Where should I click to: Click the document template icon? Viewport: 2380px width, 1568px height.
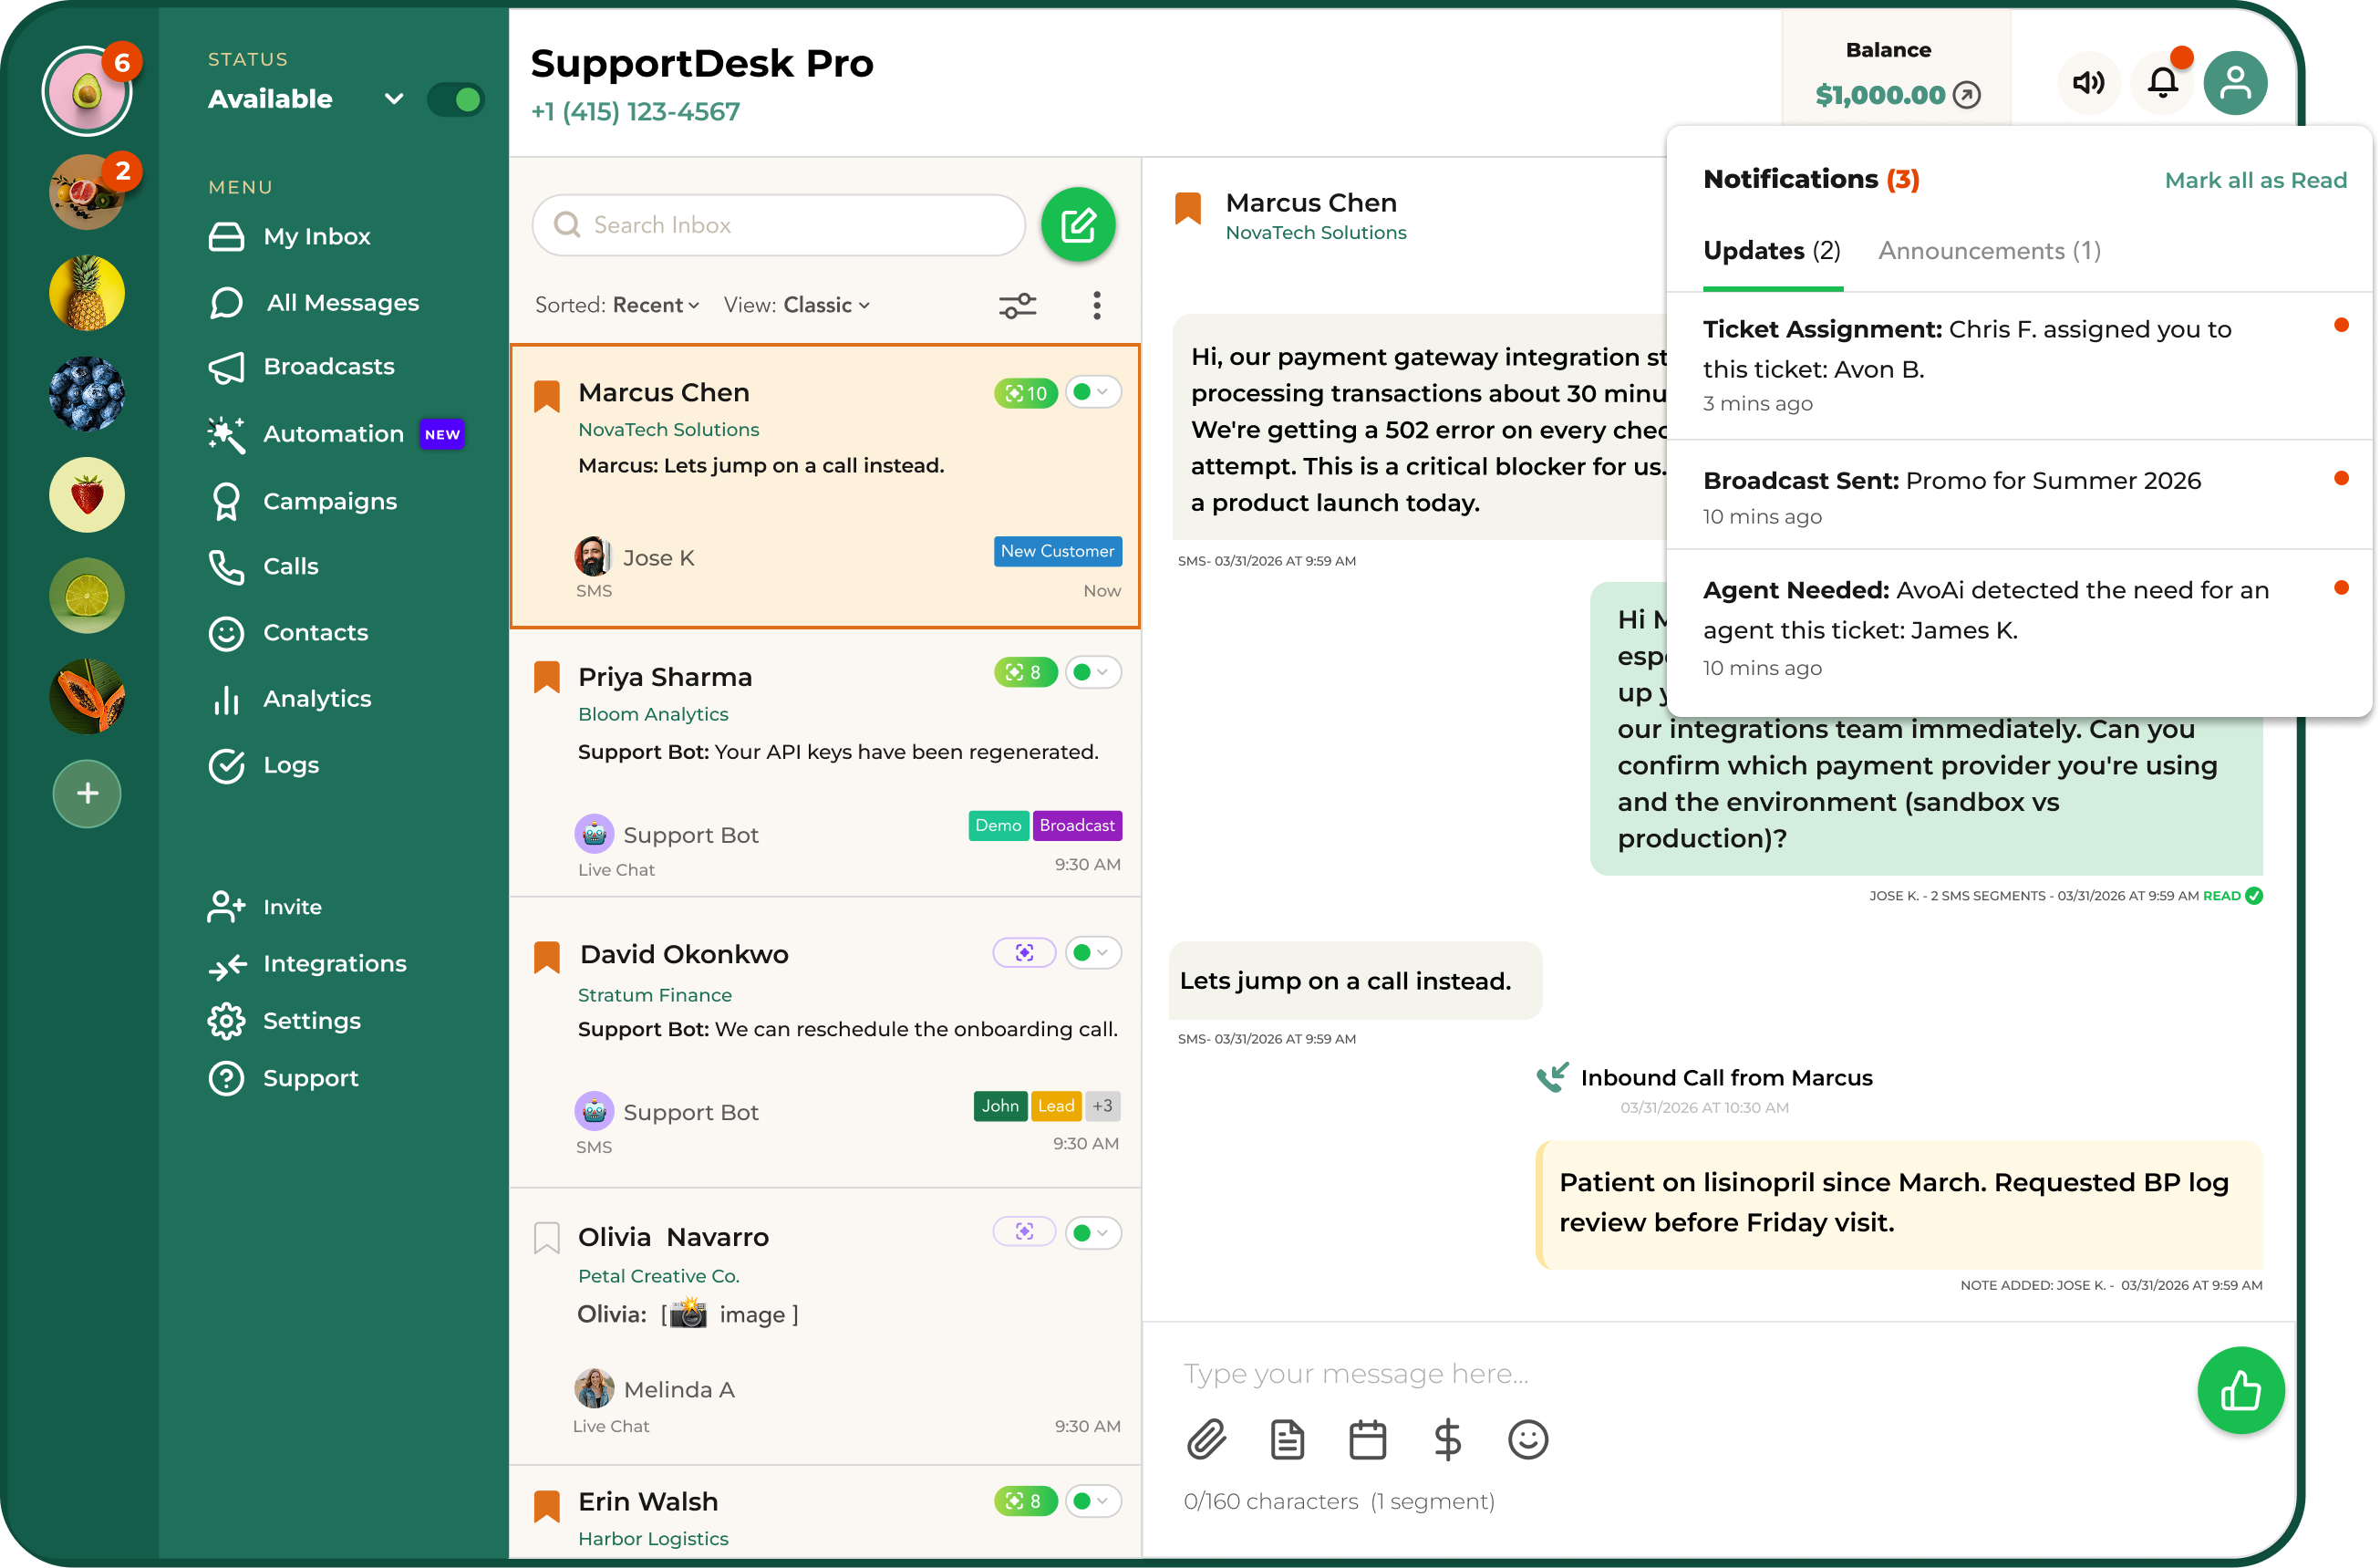click(x=1287, y=1440)
